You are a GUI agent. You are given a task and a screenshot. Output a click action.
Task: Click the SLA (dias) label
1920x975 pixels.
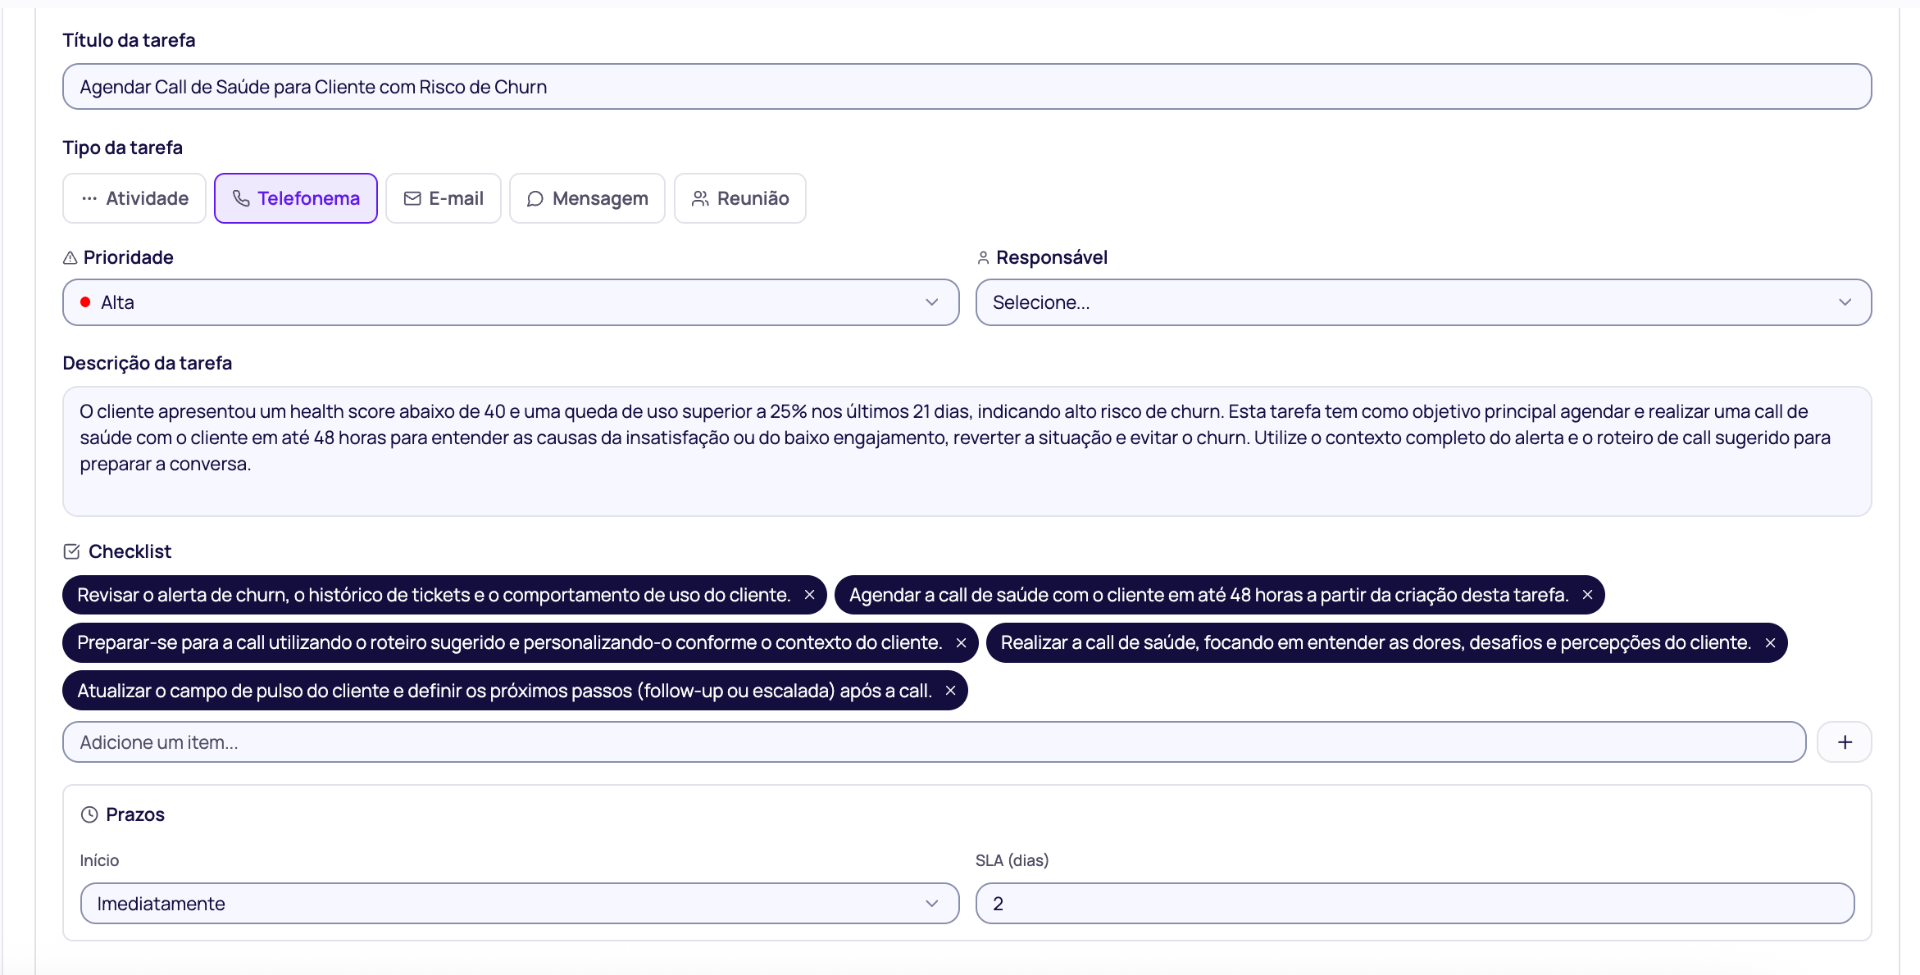(x=1012, y=860)
